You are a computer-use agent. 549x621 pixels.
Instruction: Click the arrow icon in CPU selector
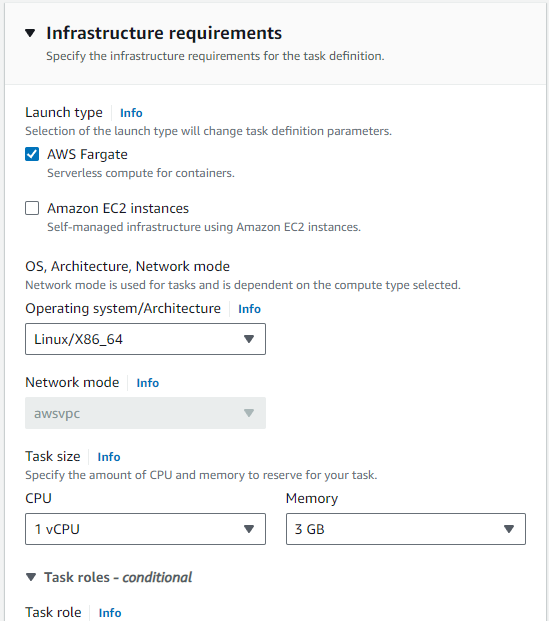coord(249,529)
